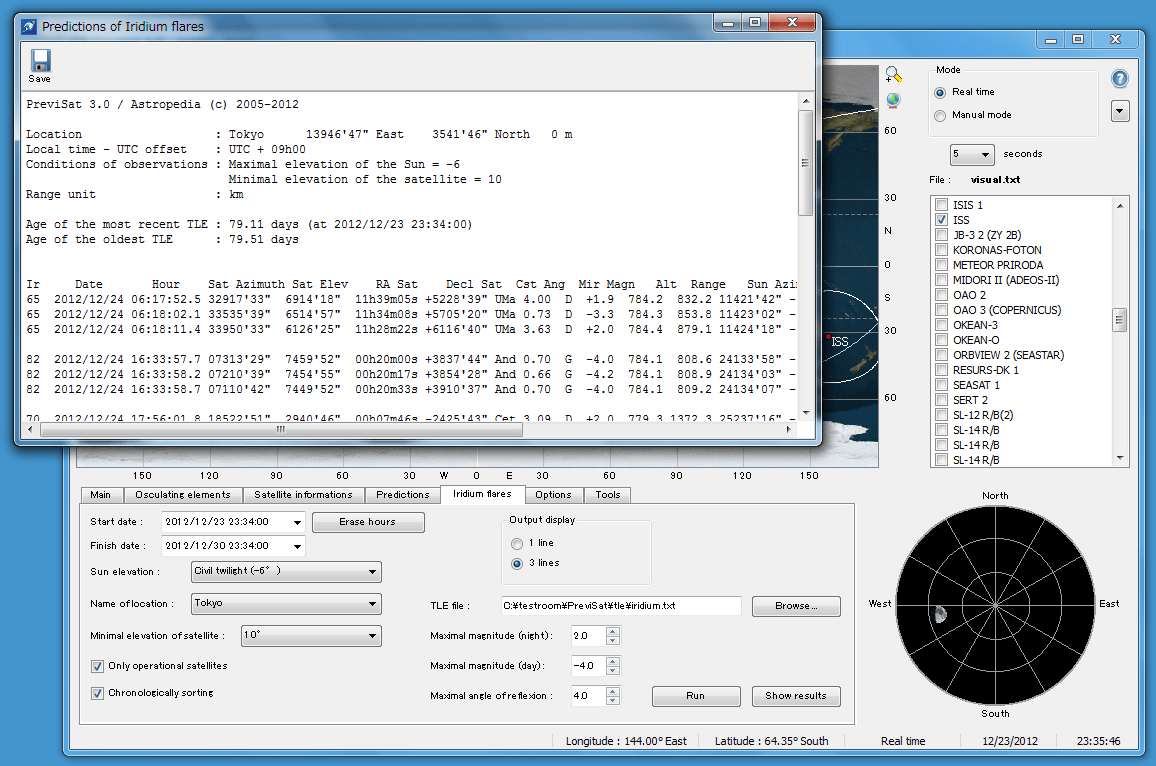This screenshot has height=766, width=1156.
Task: Click predictions vertical scrollbar thumb
Action: click(806, 163)
